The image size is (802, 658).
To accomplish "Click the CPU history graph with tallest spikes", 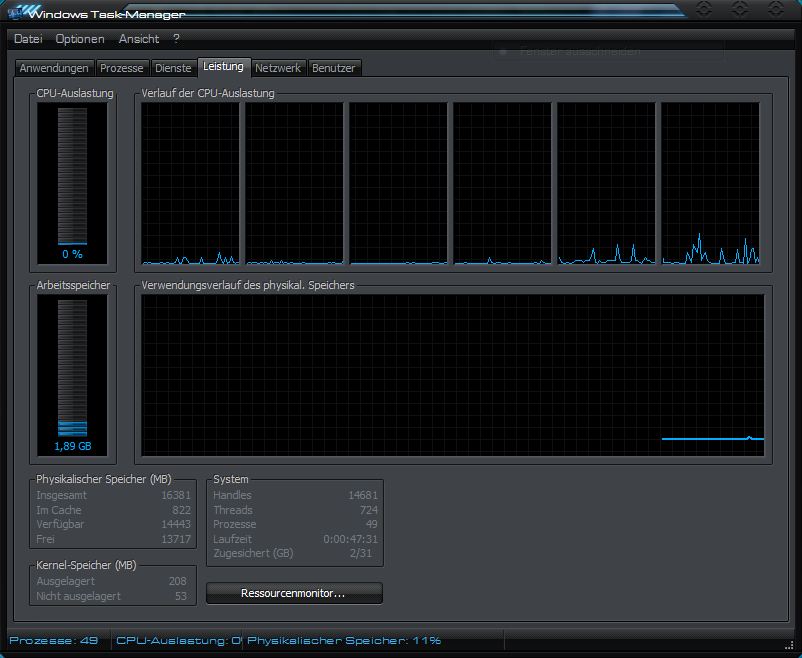I will (710, 183).
